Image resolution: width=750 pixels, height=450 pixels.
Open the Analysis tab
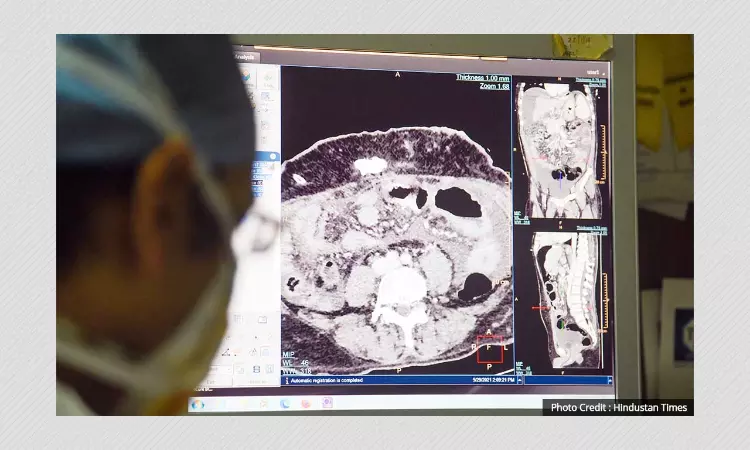245,57
